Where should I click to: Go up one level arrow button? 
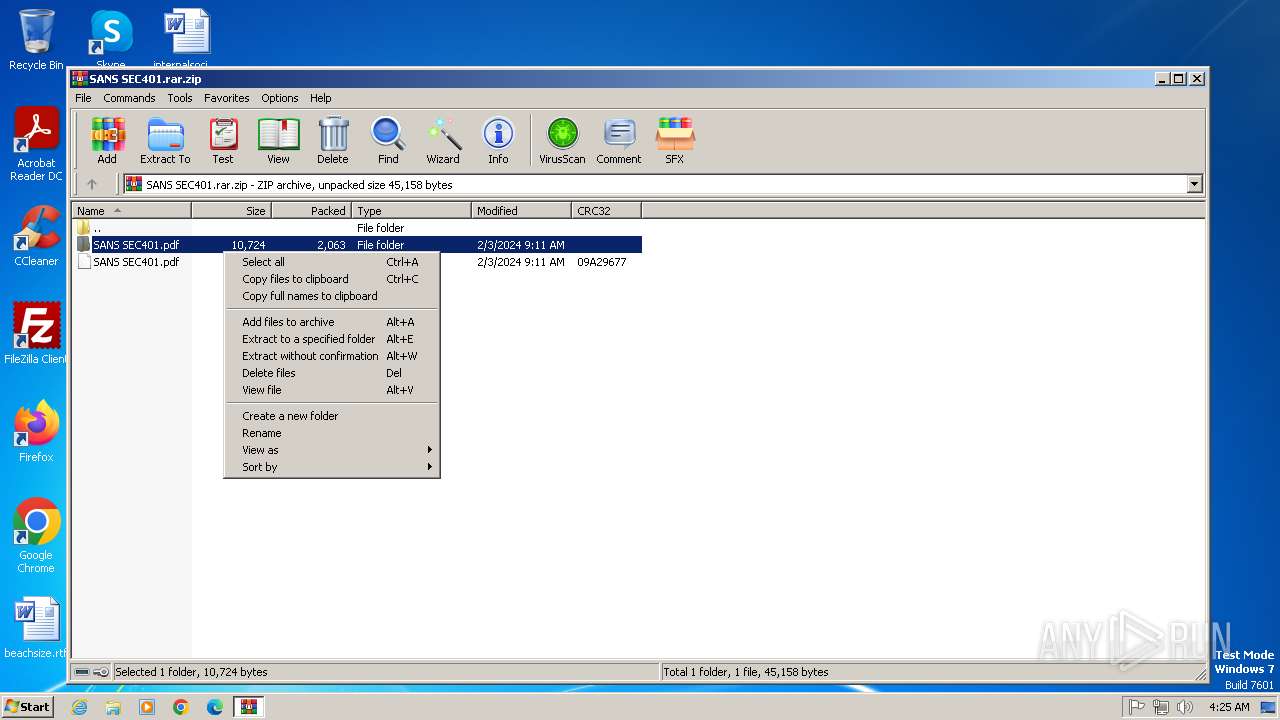92,184
